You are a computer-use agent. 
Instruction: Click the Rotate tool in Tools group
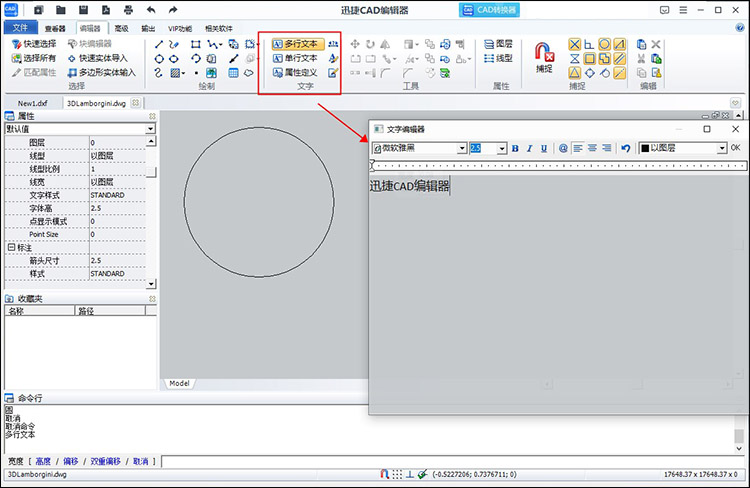pyautogui.click(x=370, y=44)
